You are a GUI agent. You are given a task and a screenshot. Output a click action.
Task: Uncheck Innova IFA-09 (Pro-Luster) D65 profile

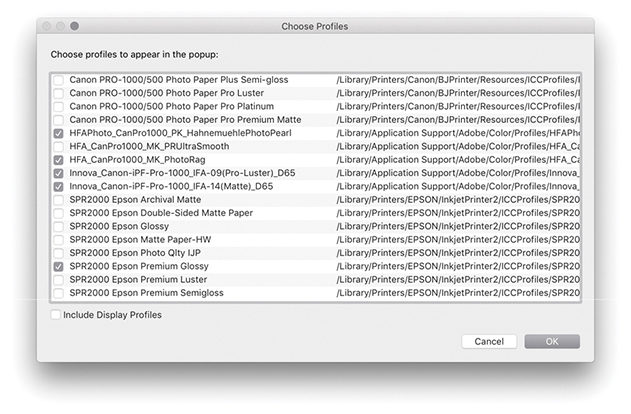point(58,173)
